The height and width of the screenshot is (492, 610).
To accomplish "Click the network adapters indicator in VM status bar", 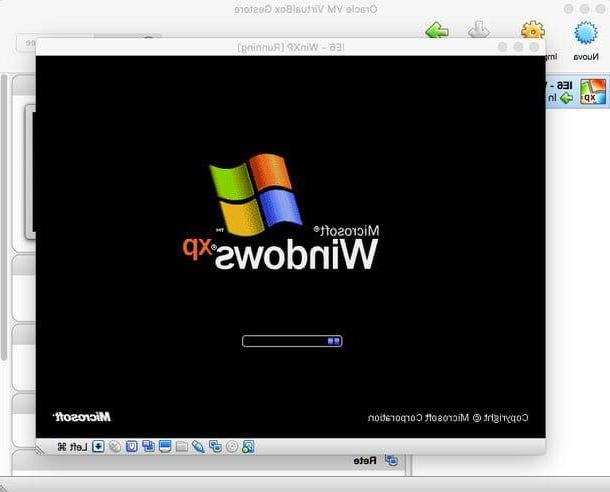I will point(215,446).
